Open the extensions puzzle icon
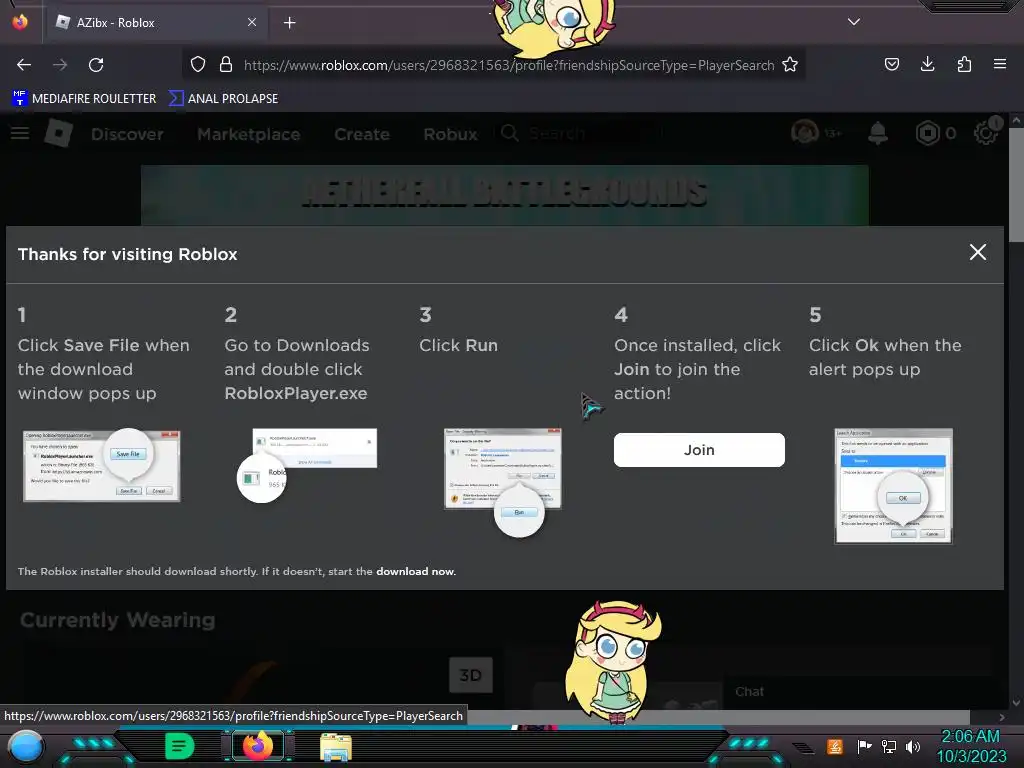 [964, 64]
